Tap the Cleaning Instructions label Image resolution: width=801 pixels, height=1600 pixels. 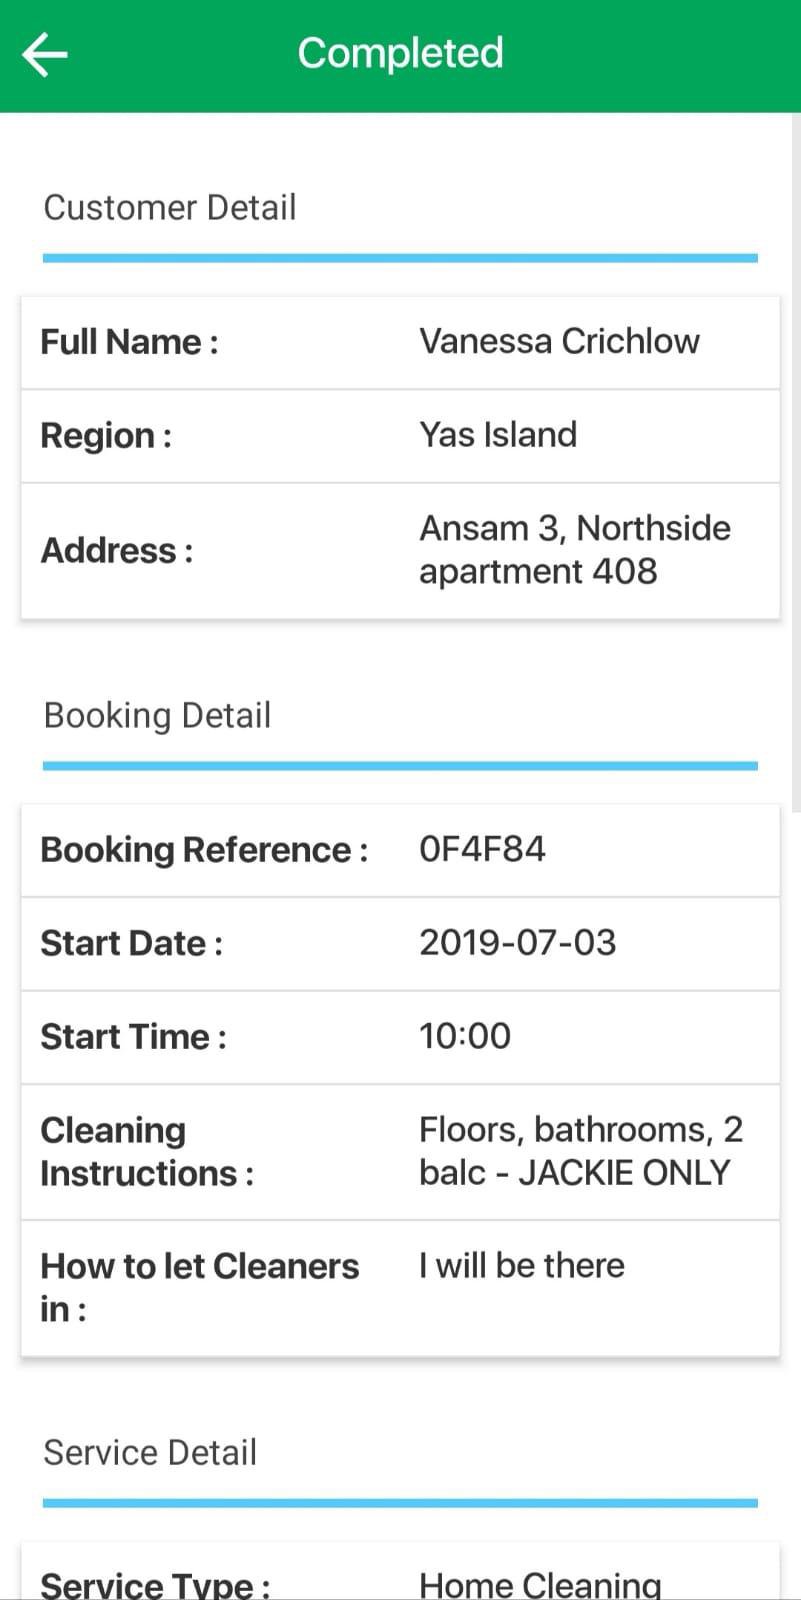tap(146, 1151)
